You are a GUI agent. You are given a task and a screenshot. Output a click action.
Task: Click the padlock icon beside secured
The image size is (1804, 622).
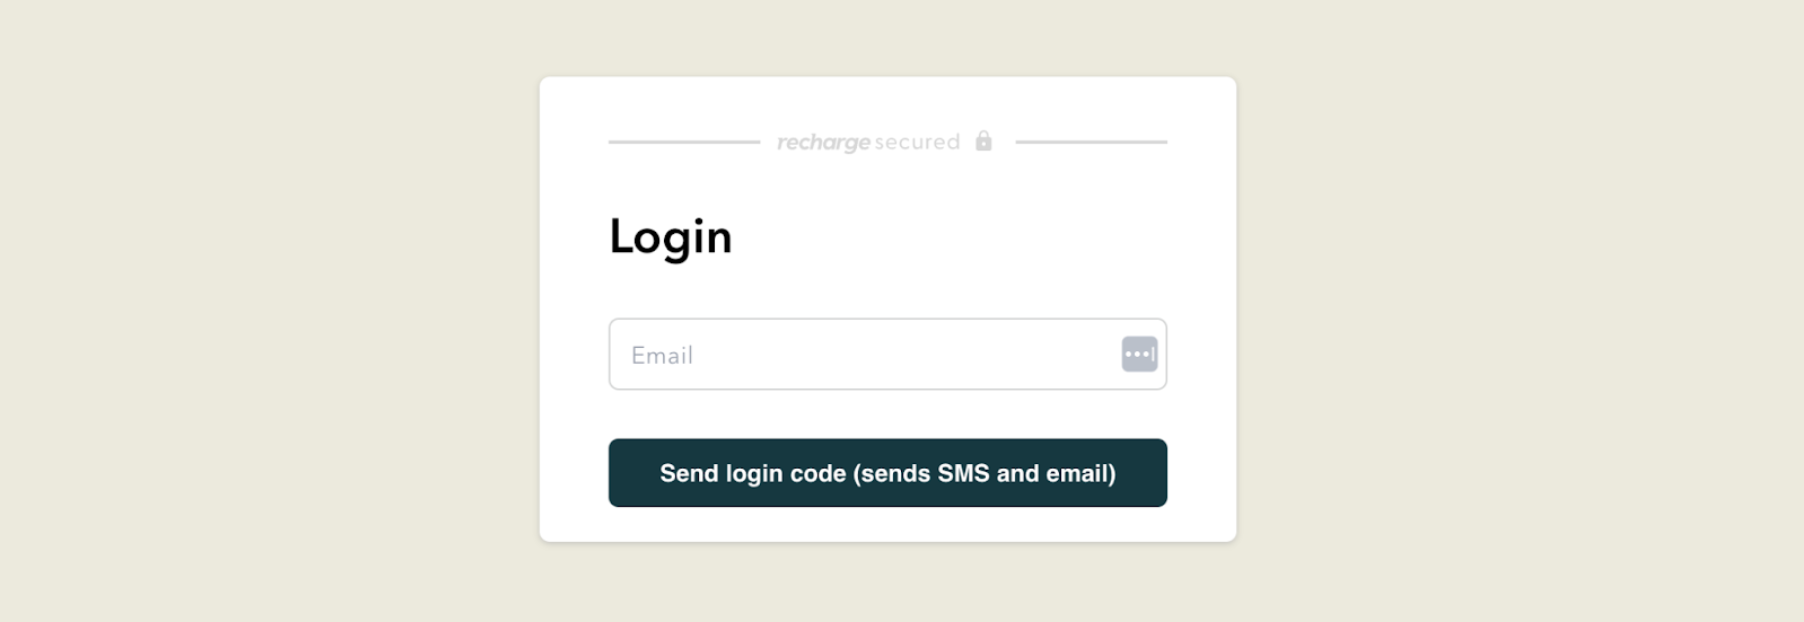coord(984,141)
